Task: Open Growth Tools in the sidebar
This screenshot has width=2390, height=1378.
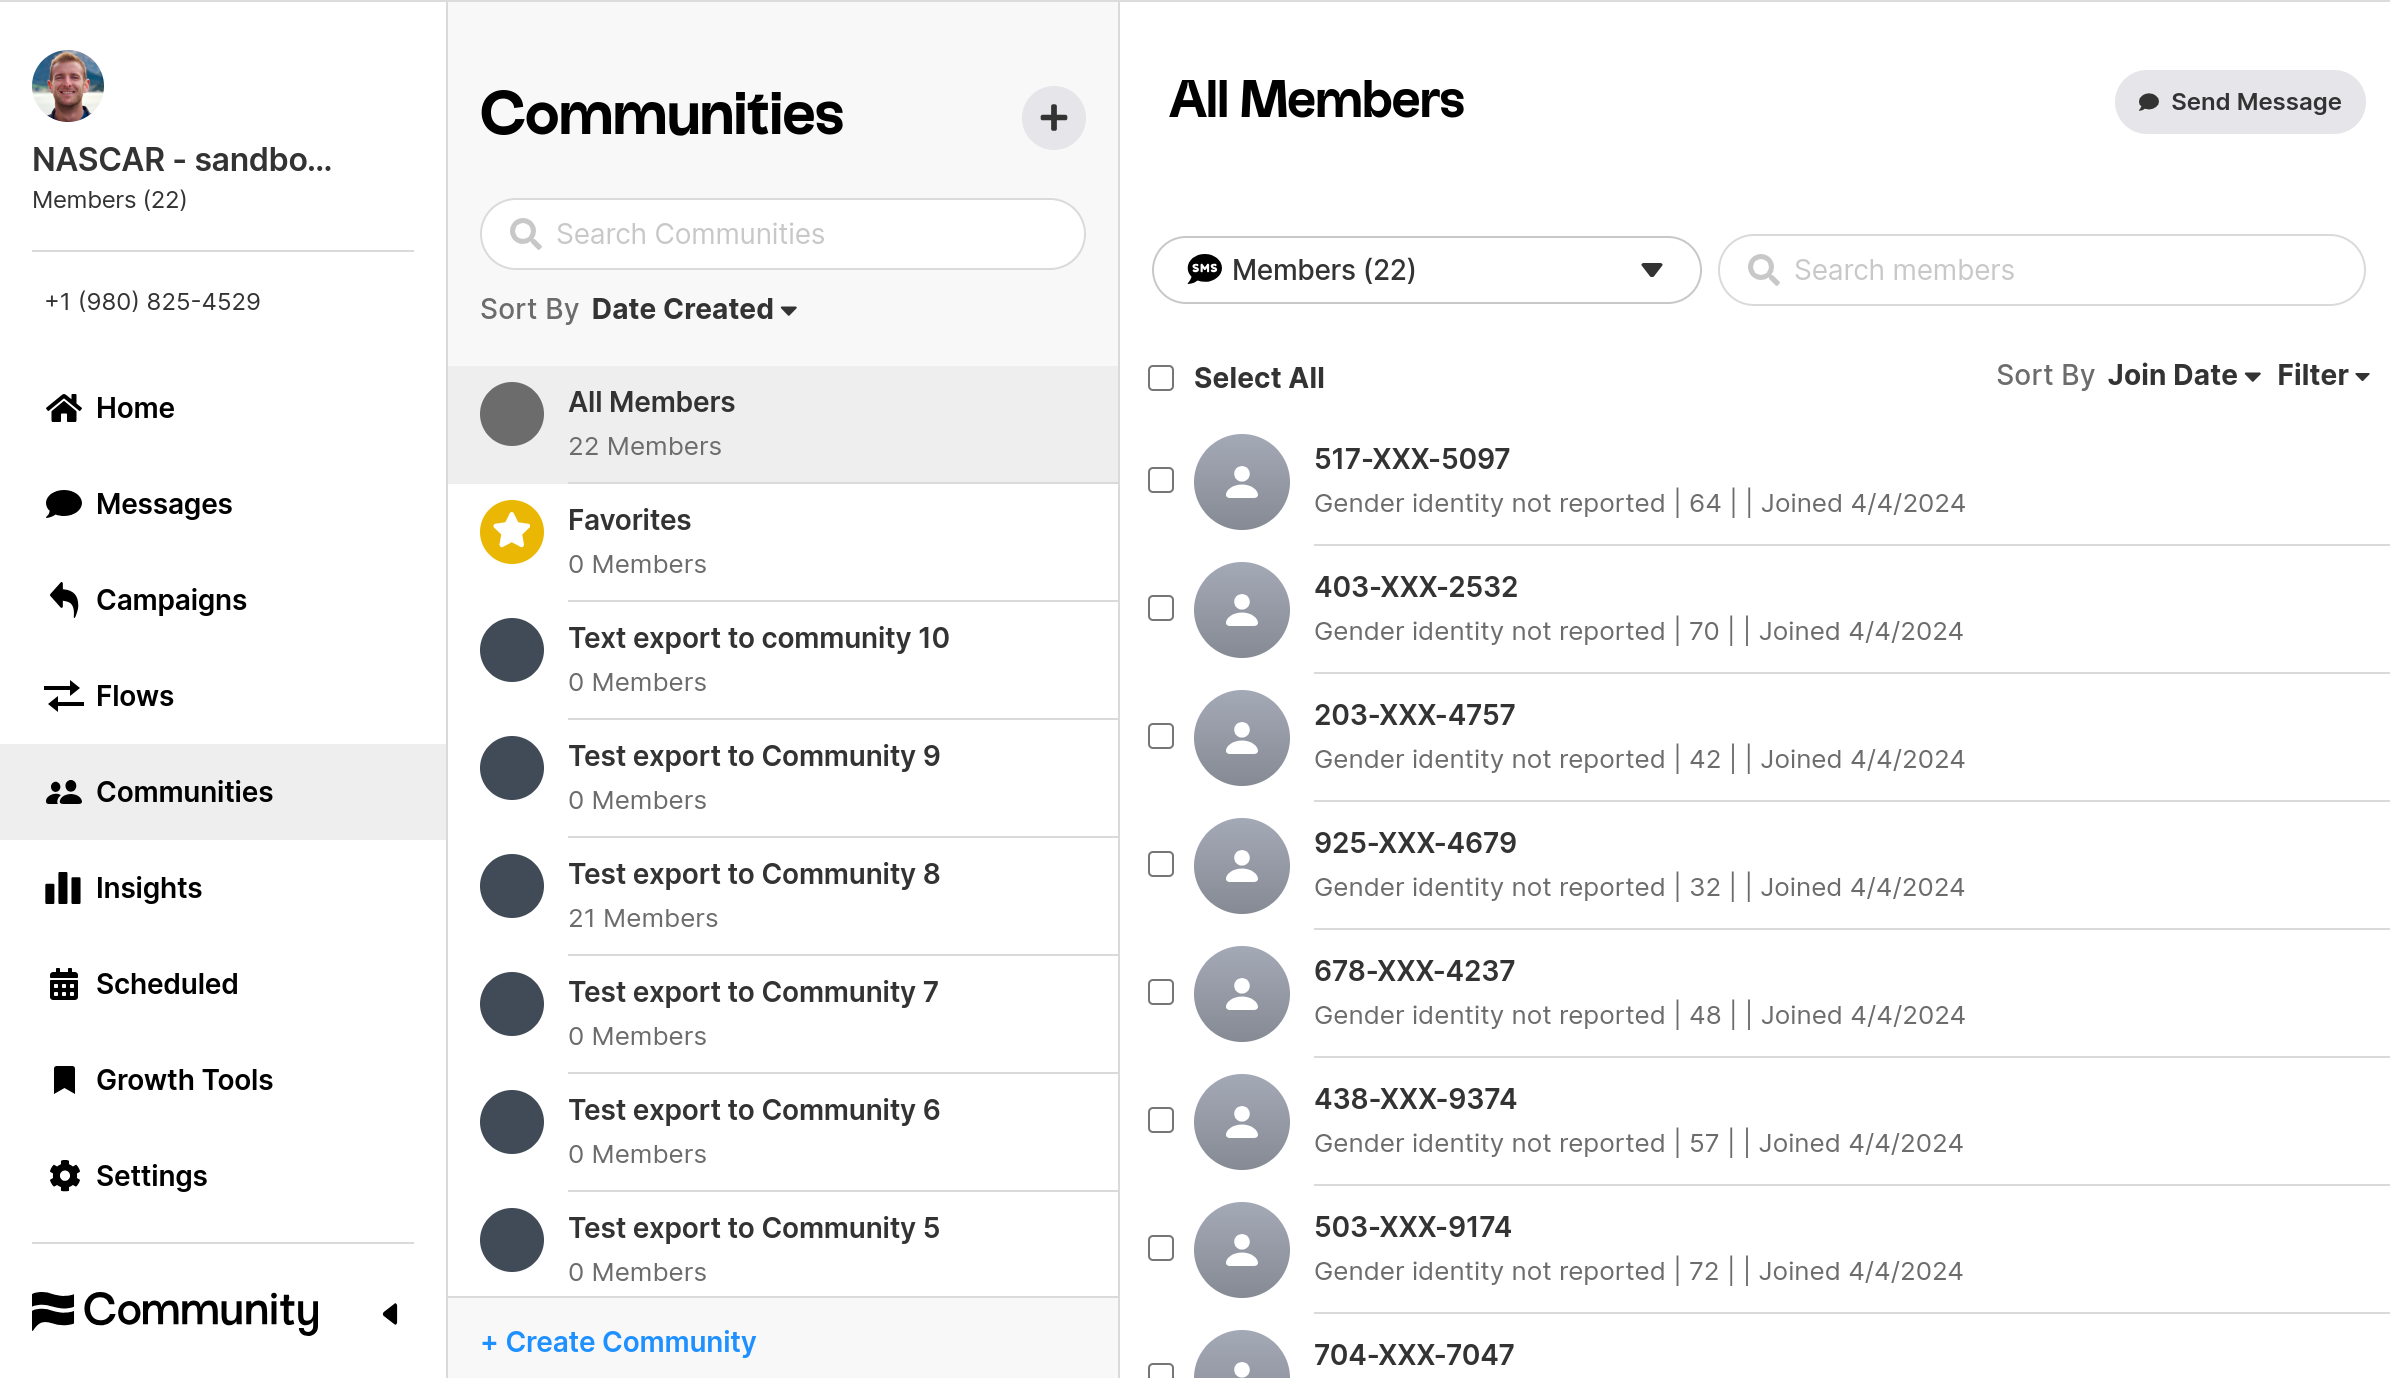Action: (223, 1080)
